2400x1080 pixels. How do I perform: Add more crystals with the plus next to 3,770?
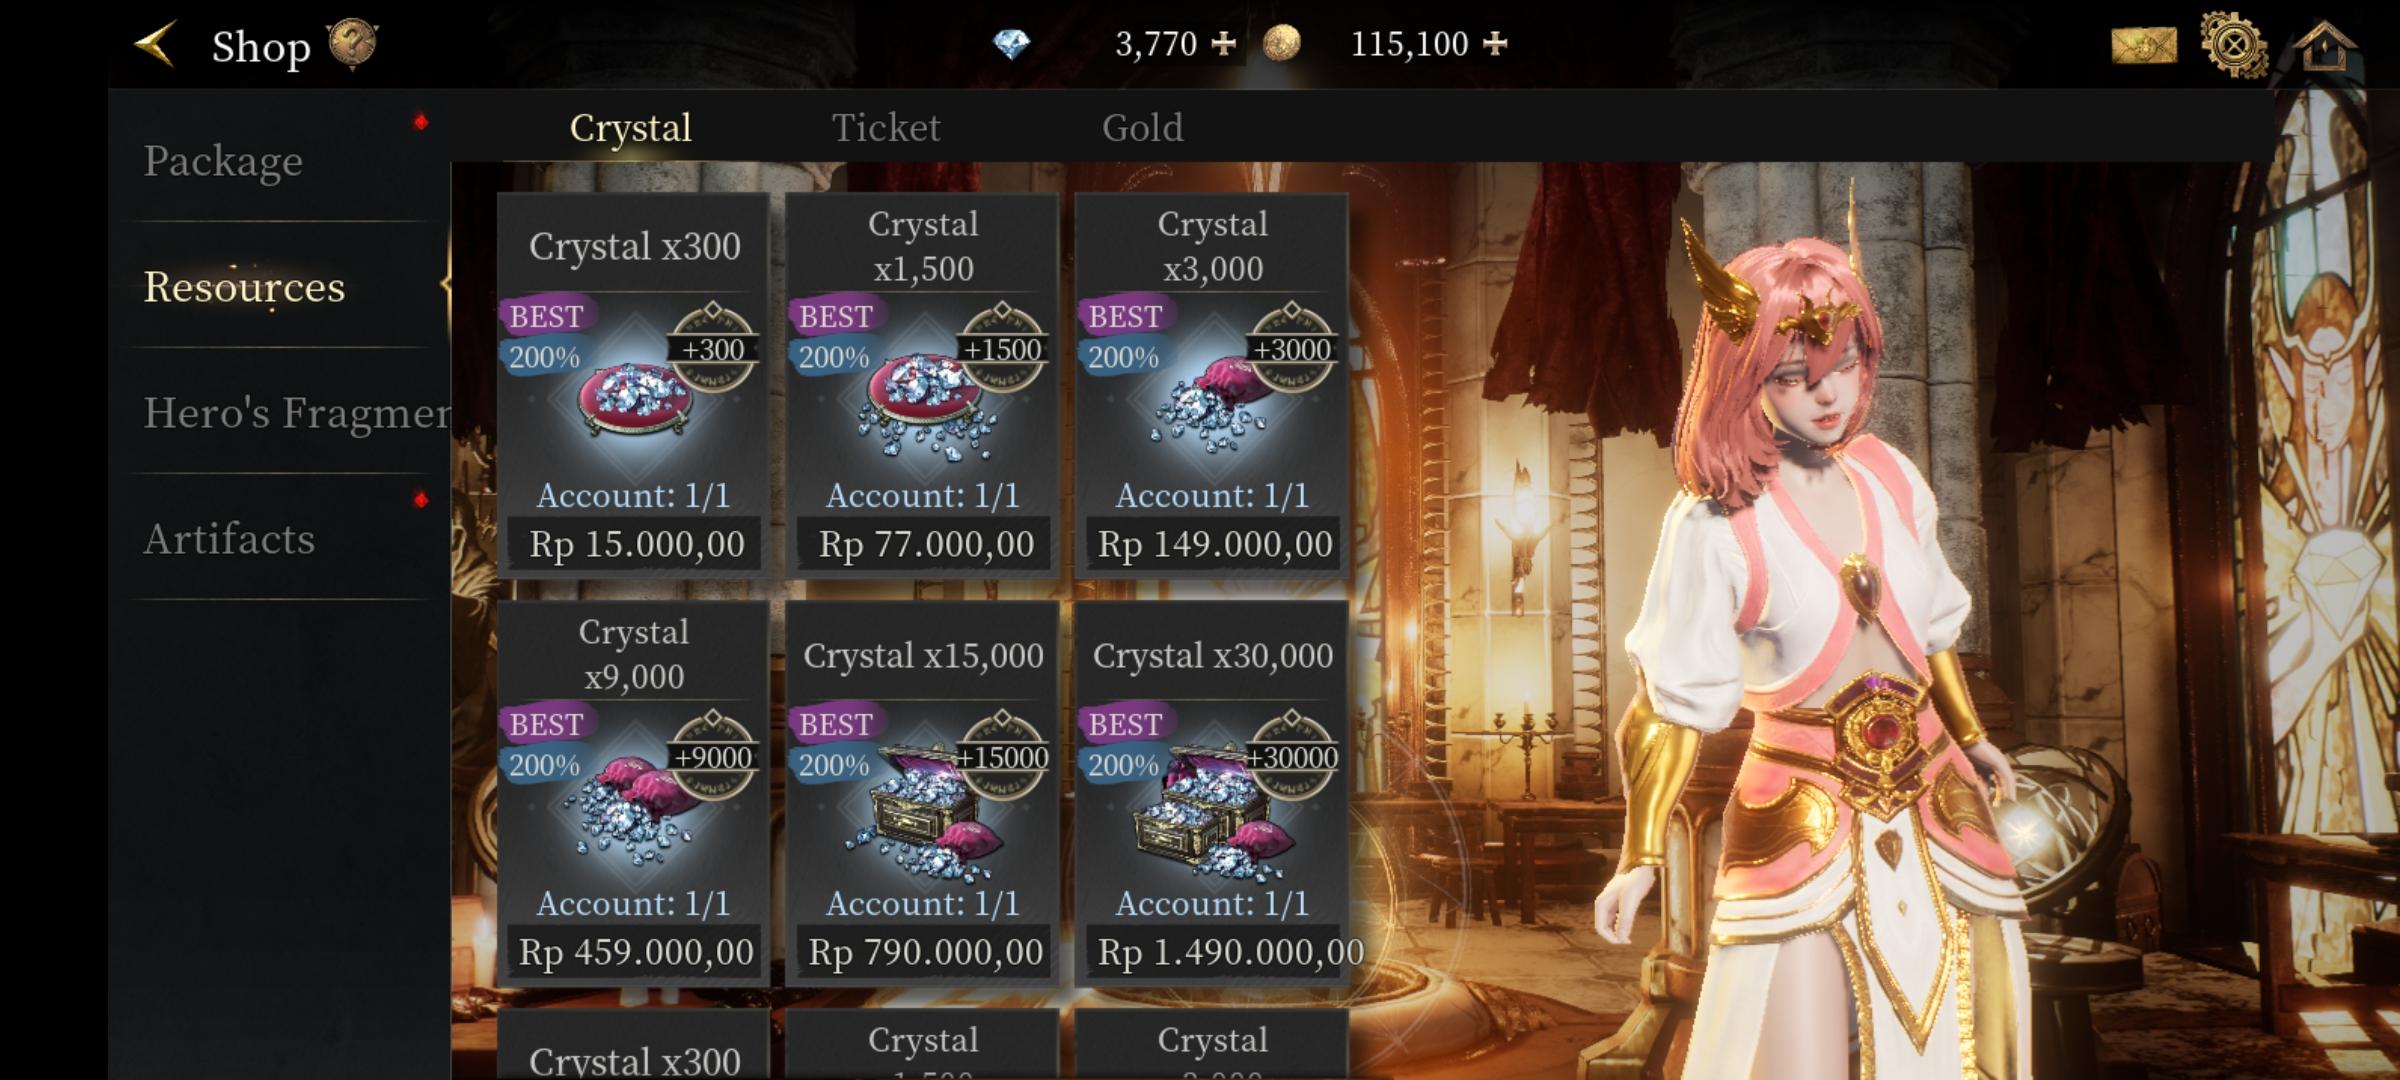click(x=1224, y=44)
